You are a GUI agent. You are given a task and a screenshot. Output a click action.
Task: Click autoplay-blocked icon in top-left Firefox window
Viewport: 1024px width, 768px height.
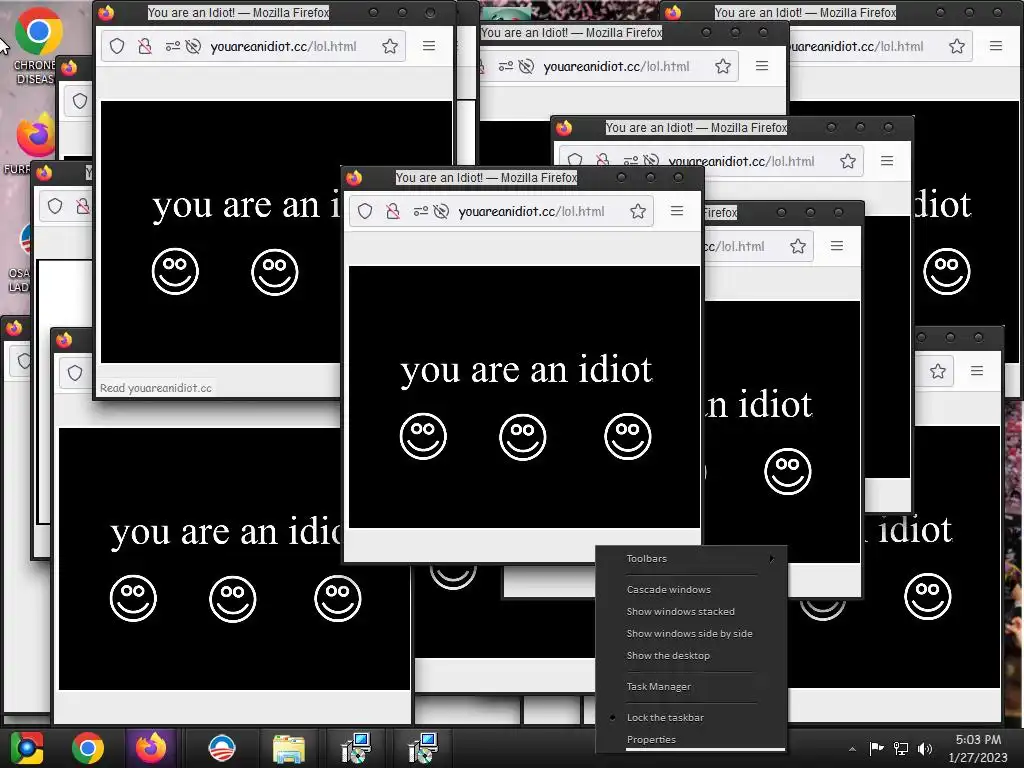click(193, 46)
